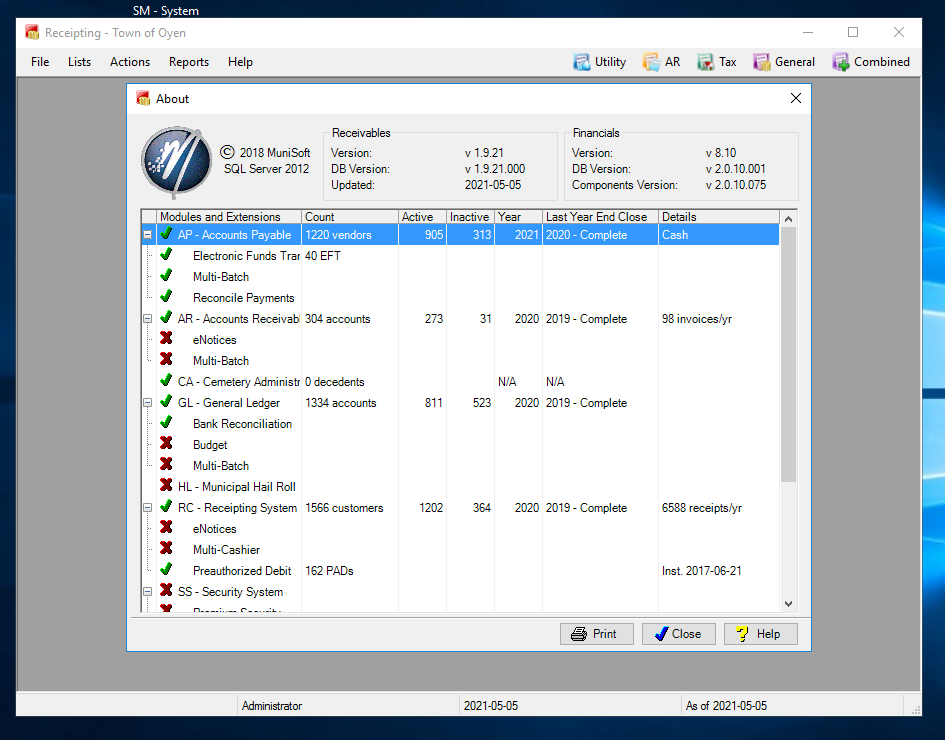Image resolution: width=945 pixels, height=740 pixels.
Task: Click green check beside AR - Accounts Receivable
Action: tap(166, 318)
